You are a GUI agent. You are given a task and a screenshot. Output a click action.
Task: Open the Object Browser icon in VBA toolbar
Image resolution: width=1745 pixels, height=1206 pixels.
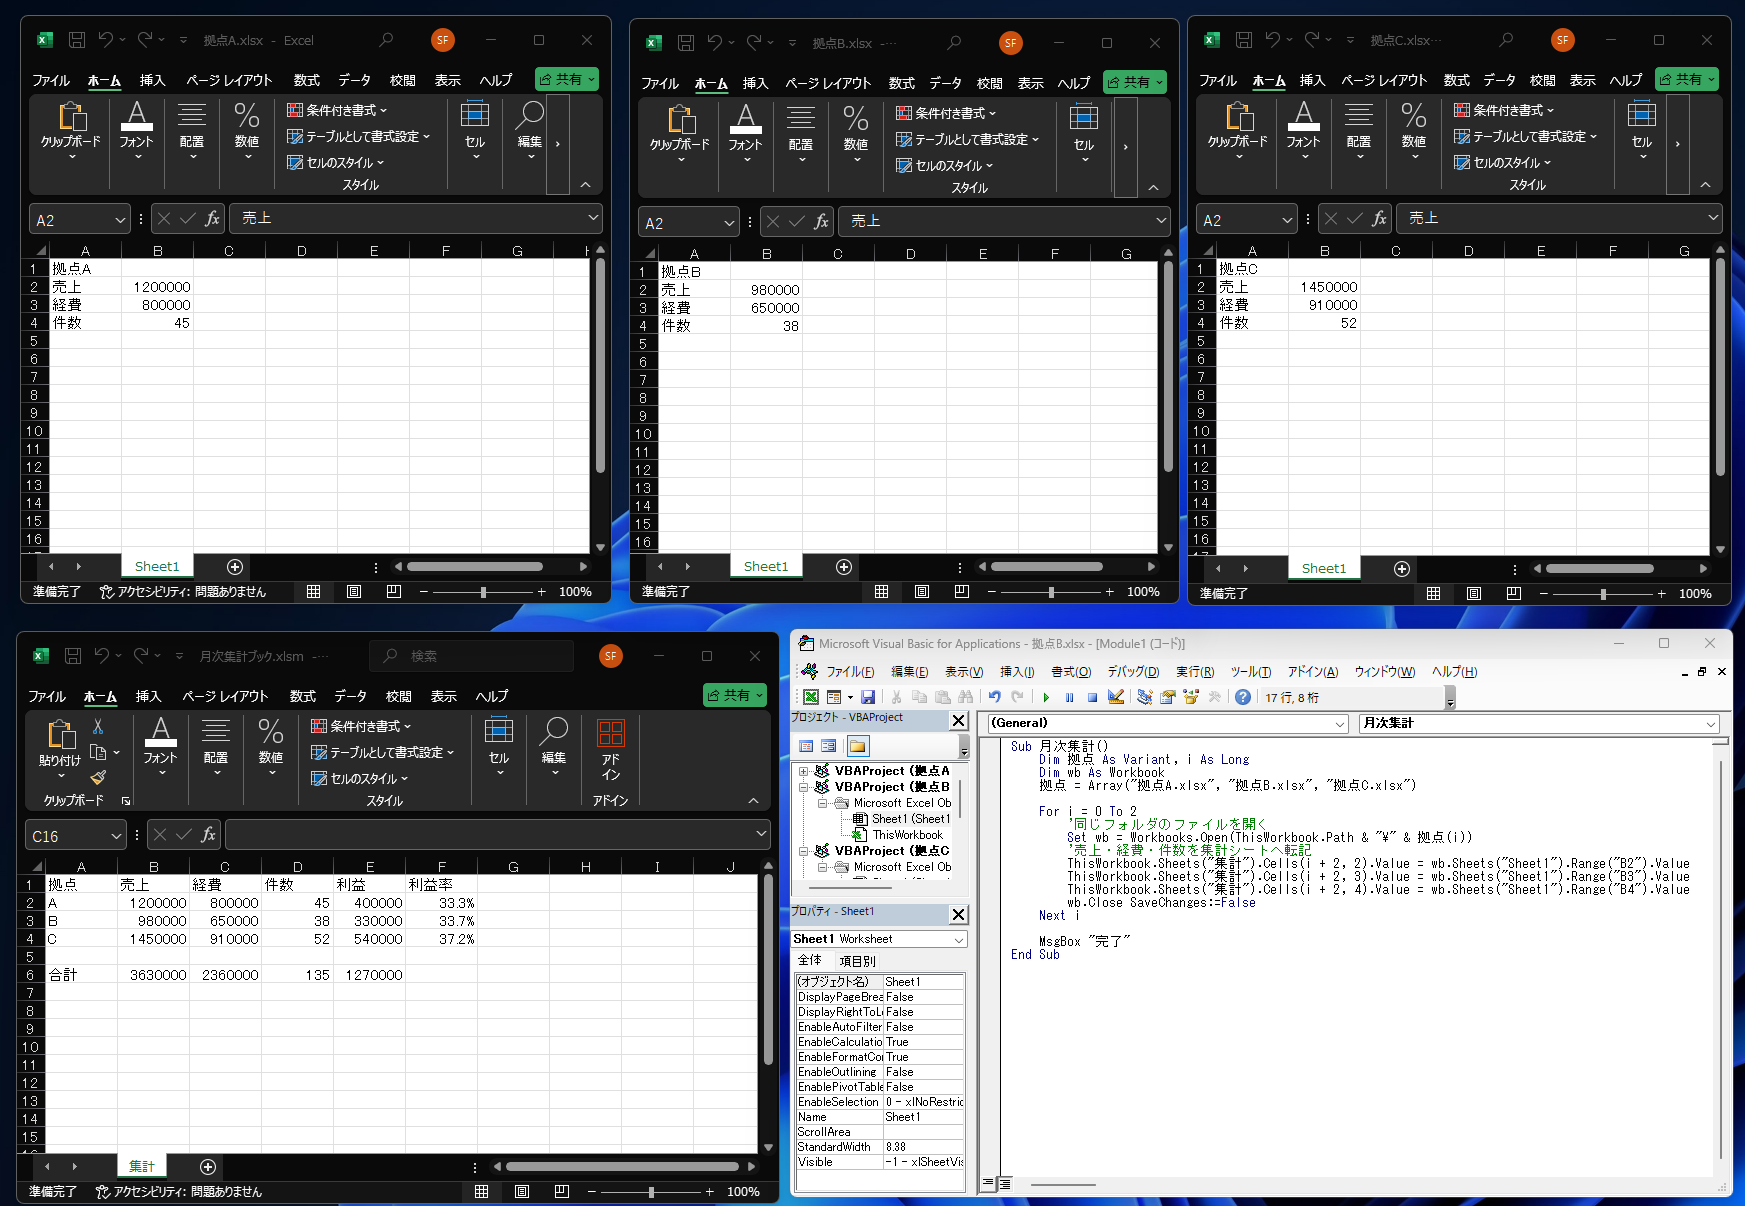point(1191,697)
